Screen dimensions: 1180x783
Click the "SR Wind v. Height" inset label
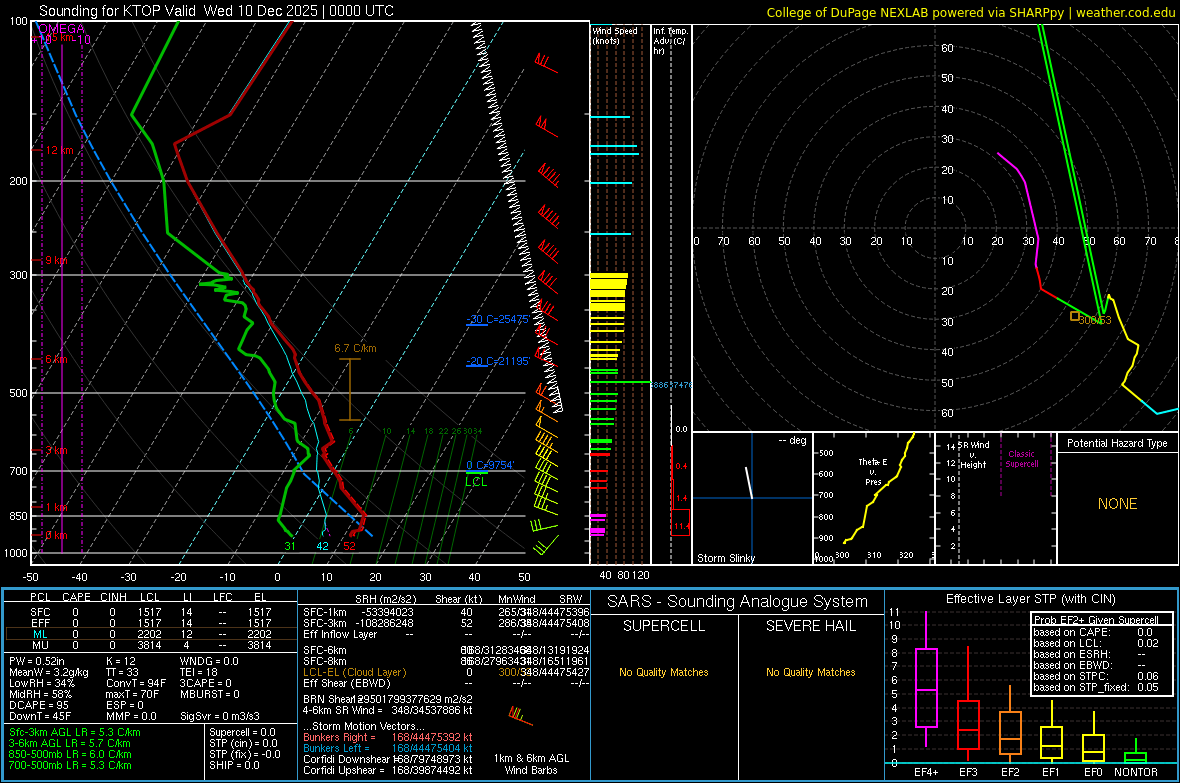pos(973,455)
